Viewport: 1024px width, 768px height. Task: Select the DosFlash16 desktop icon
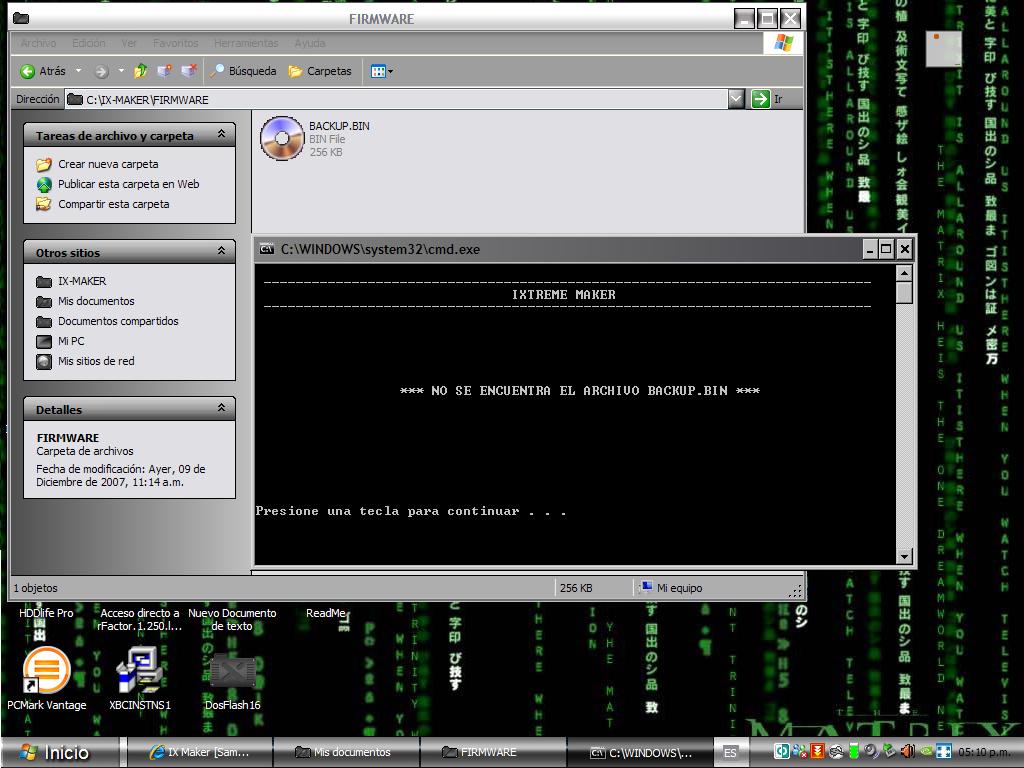coord(232,671)
